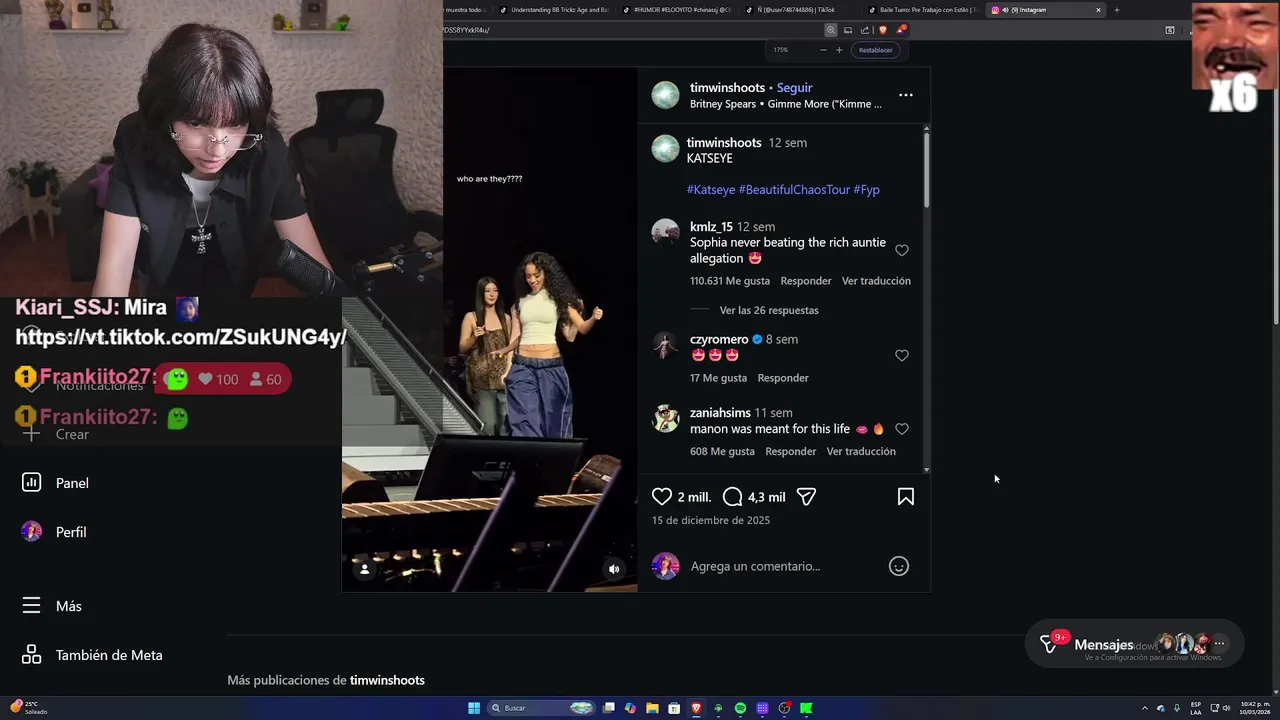Screen dimensions: 1280x720
Task: Switch to the #HUMOR #ELOOYITO tab
Action: 677,10
